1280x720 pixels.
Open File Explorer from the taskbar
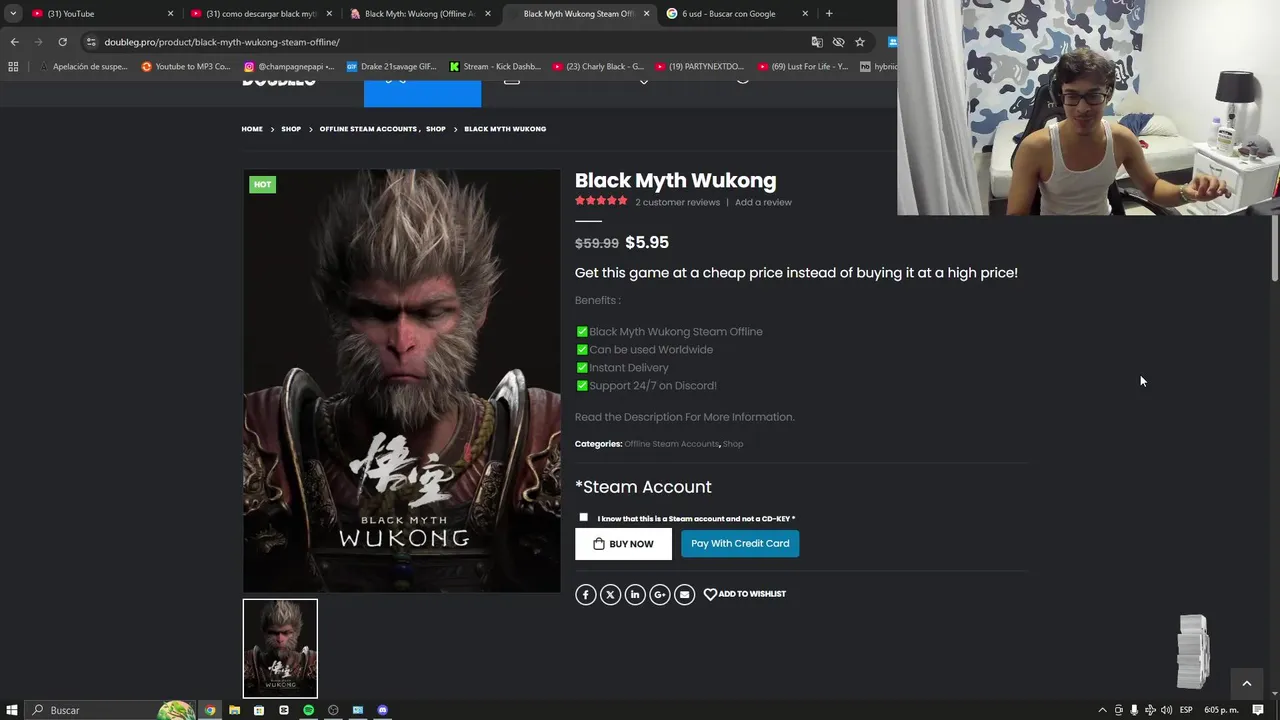[x=234, y=710]
